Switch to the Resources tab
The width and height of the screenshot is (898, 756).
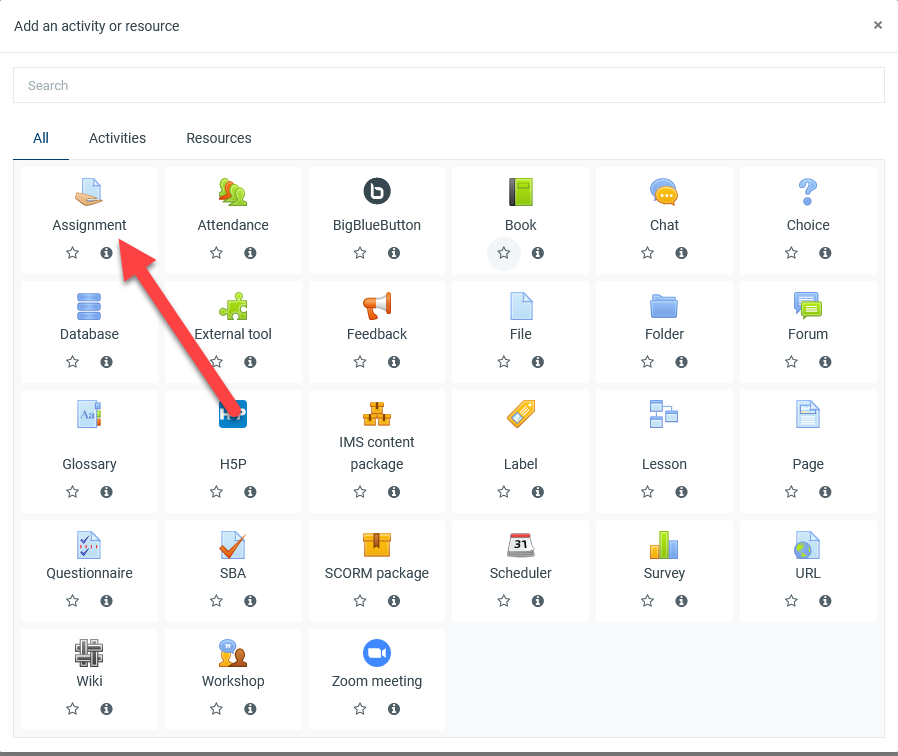pyautogui.click(x=219, y=138)
